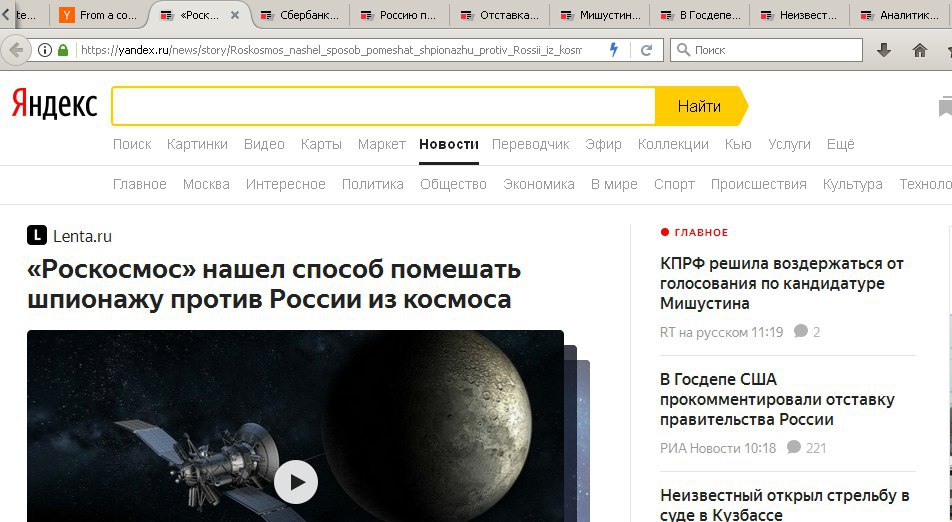The width and height of the screenshot is (952, 522).
Task: Focus the Yandex search input field
Action: 384,106
